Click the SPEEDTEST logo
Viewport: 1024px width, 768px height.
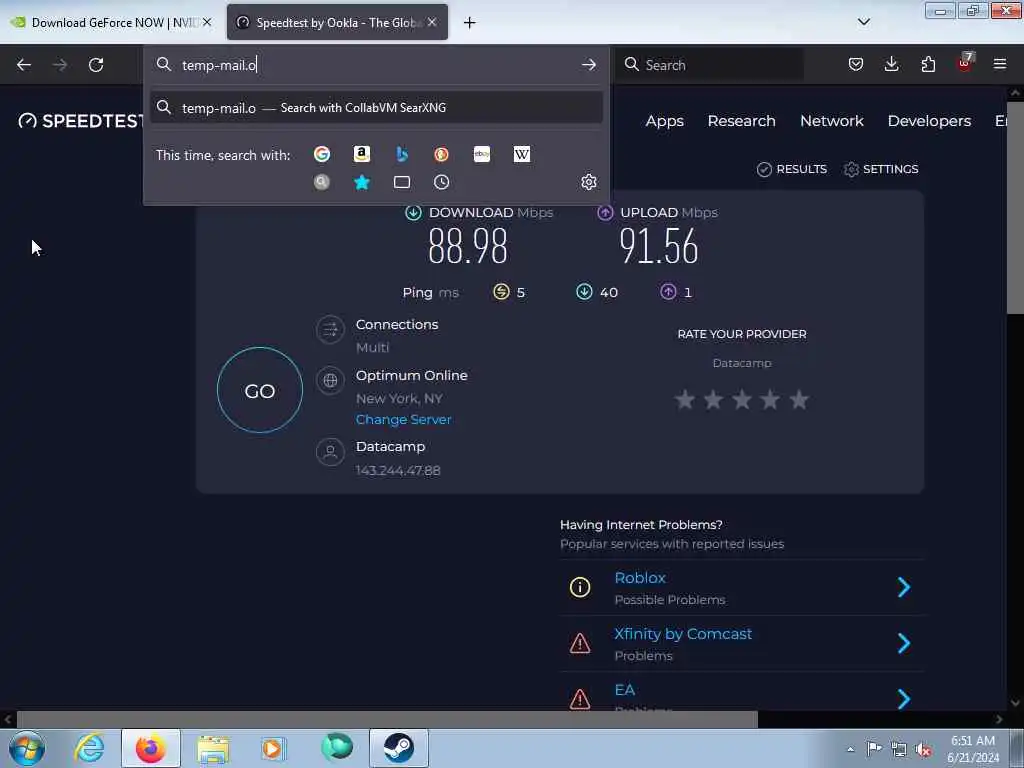click(x=82, y=121)
